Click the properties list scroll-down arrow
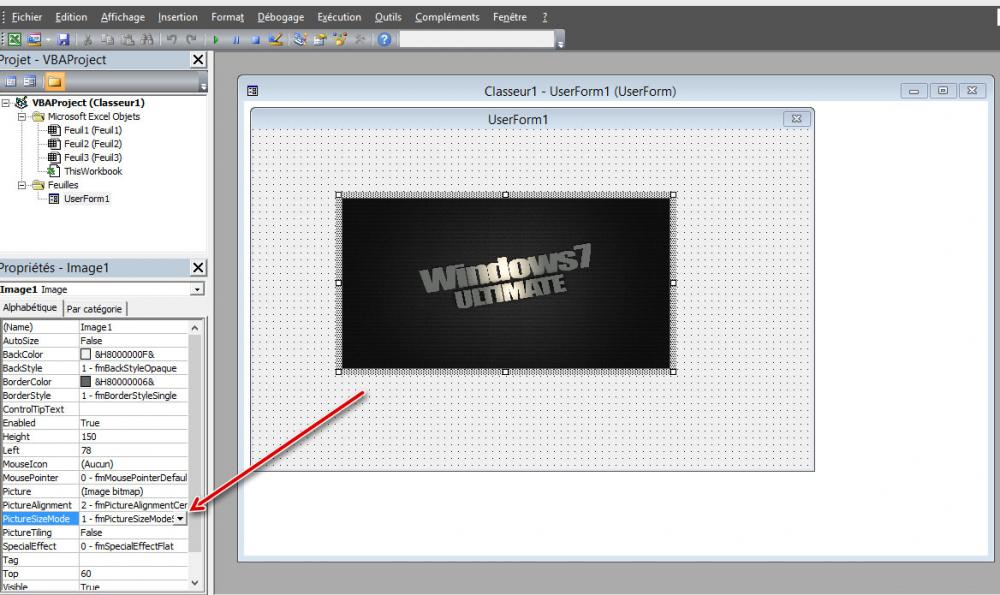This screenshot has height=595, width=1000. 195,583
